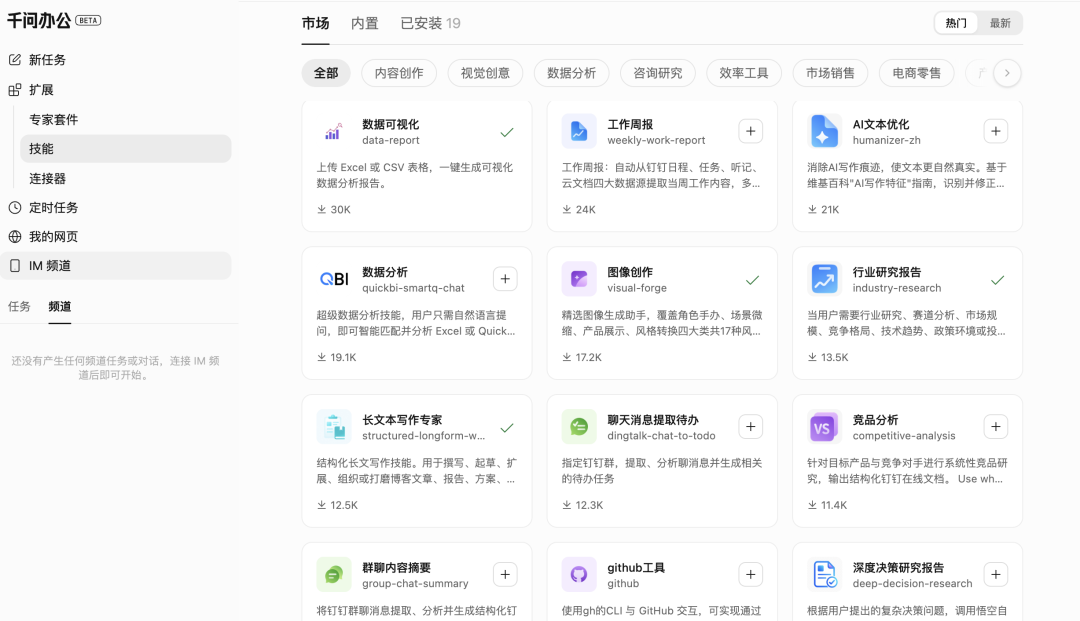Screen dimensions: 1080x621
Task: Open the 群聊内容摘要 icon
Action: click(333, 575)
